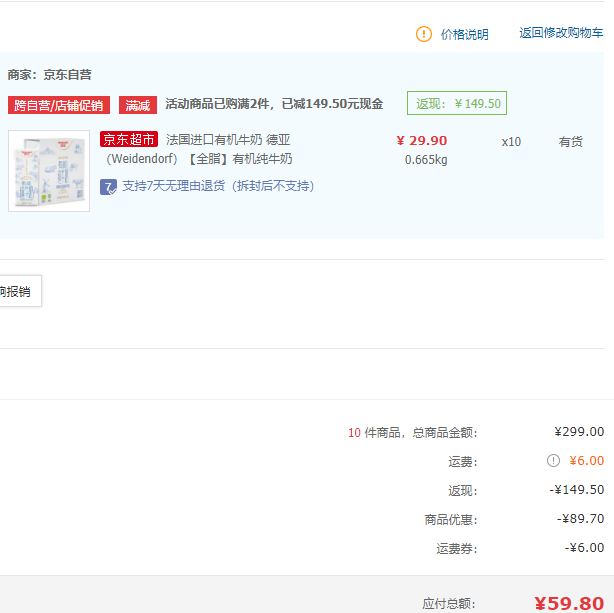Click the 返现 ¥149.50 green box
Screen dimensions: 614x613
457,103
